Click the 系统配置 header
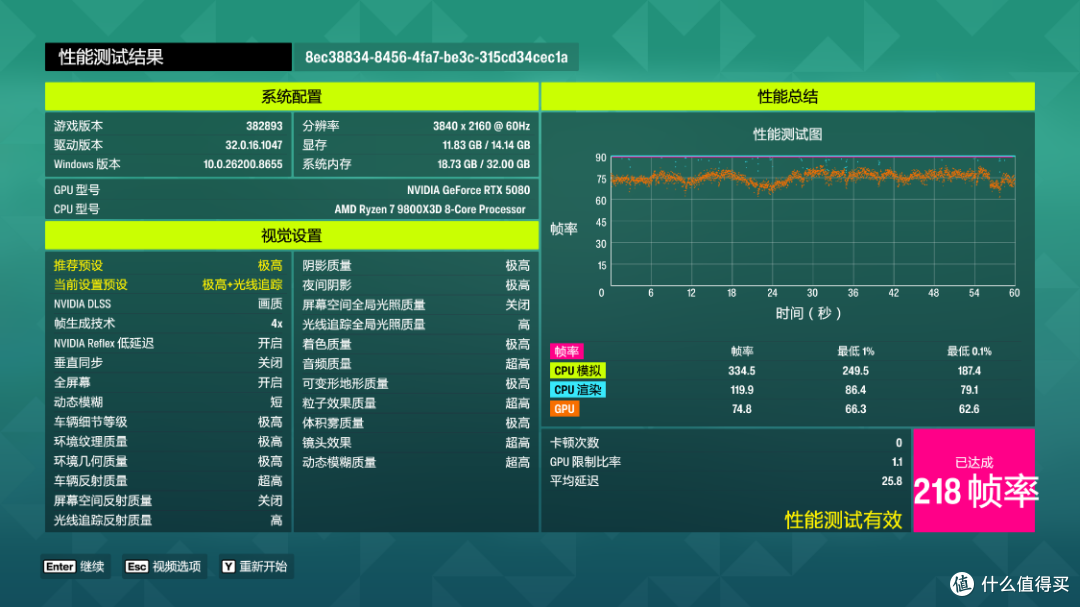The height and width of the screenshot is (607, 1080). coord(291,96)
